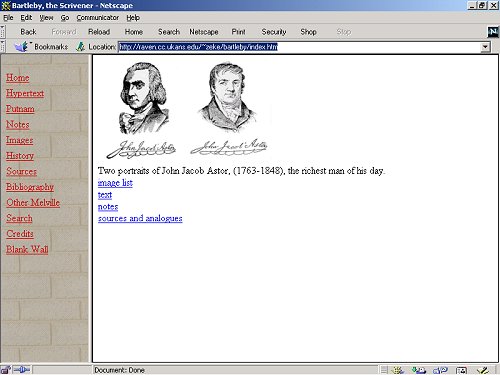Viewport: 500px width, 375px height.
Task: Click inside the Location URL field
Action: [x=299, y=47]
